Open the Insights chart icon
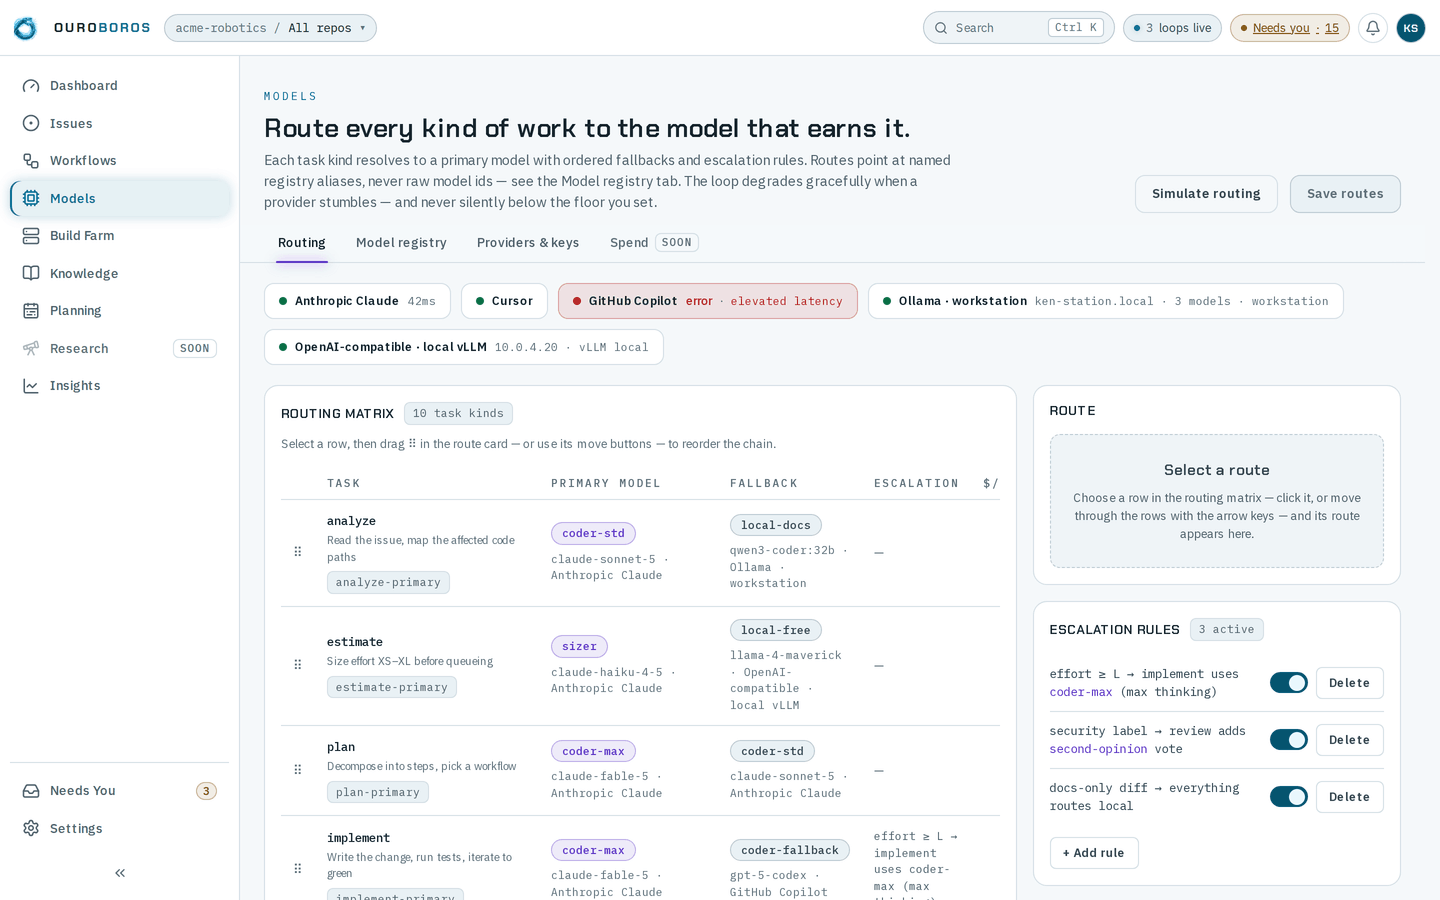Viewport: 1440px width, 900px height. click(x=31, y=386)
